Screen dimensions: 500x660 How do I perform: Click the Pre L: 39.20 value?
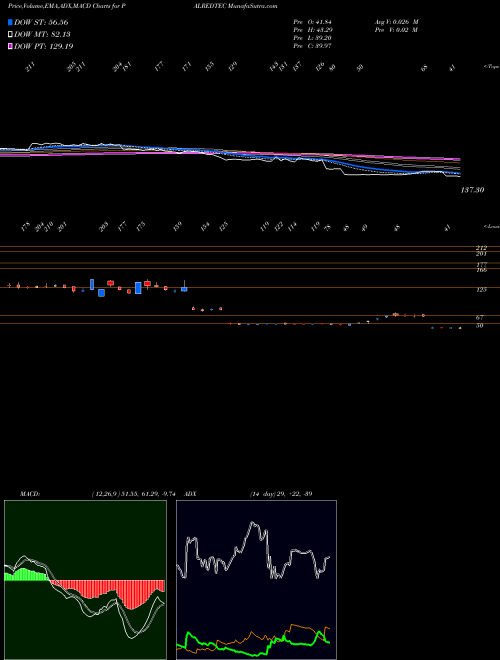pyautogui.click(x=313, y=38)
